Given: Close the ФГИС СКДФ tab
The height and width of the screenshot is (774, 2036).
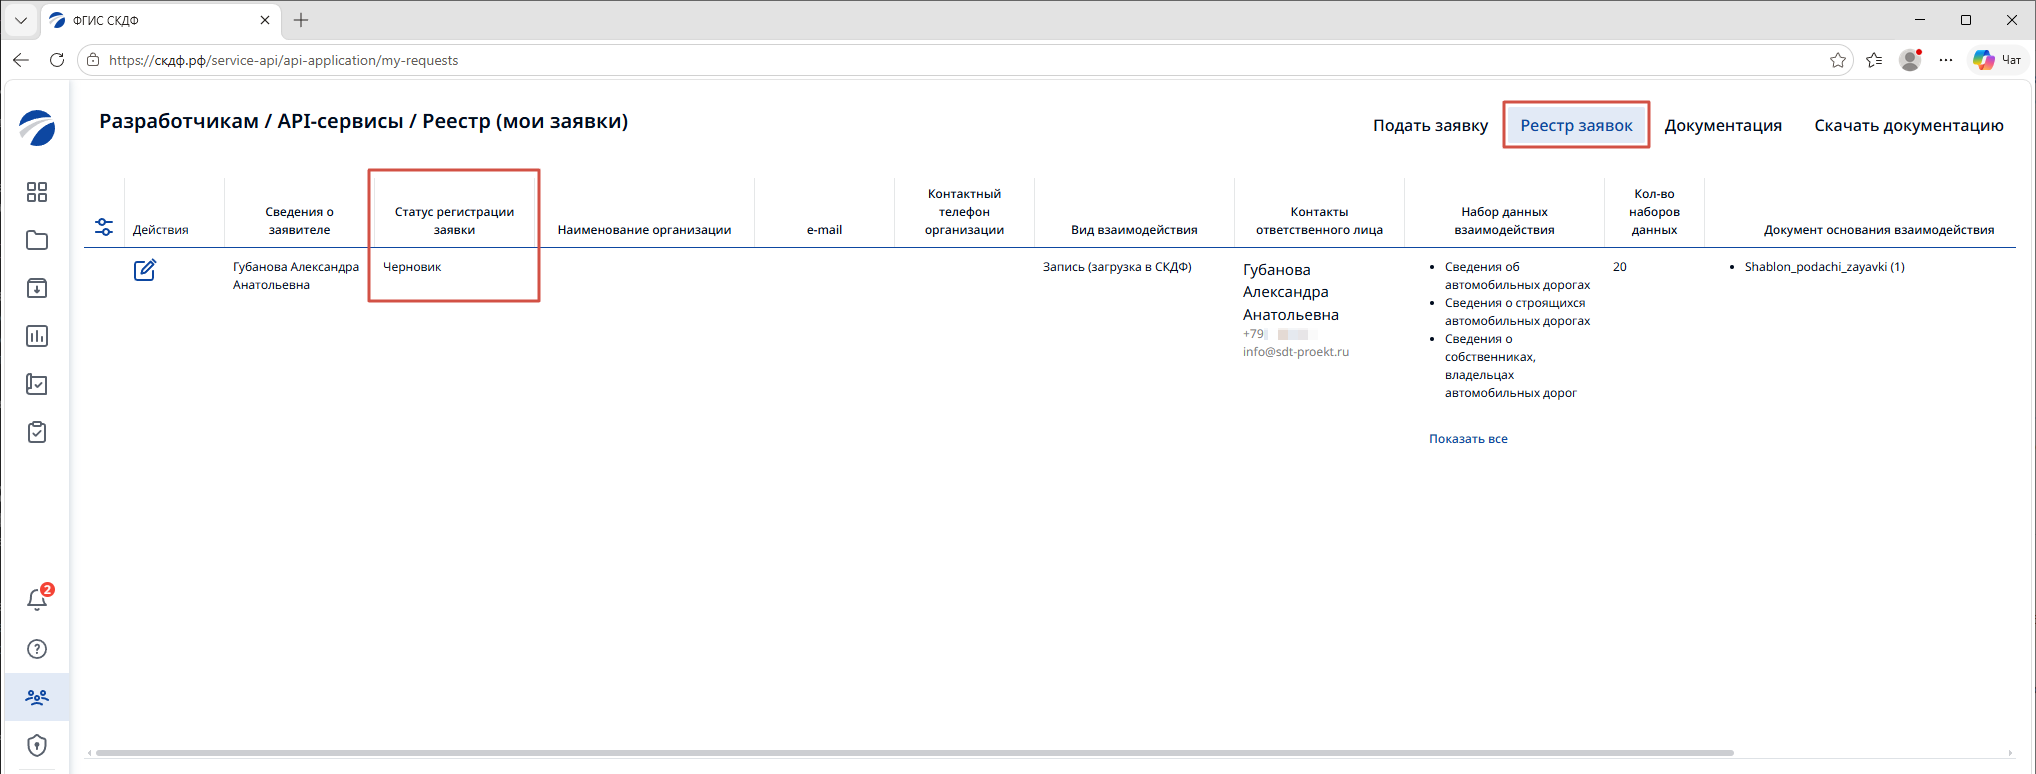Looking at the screenshot, I should 265,20.
